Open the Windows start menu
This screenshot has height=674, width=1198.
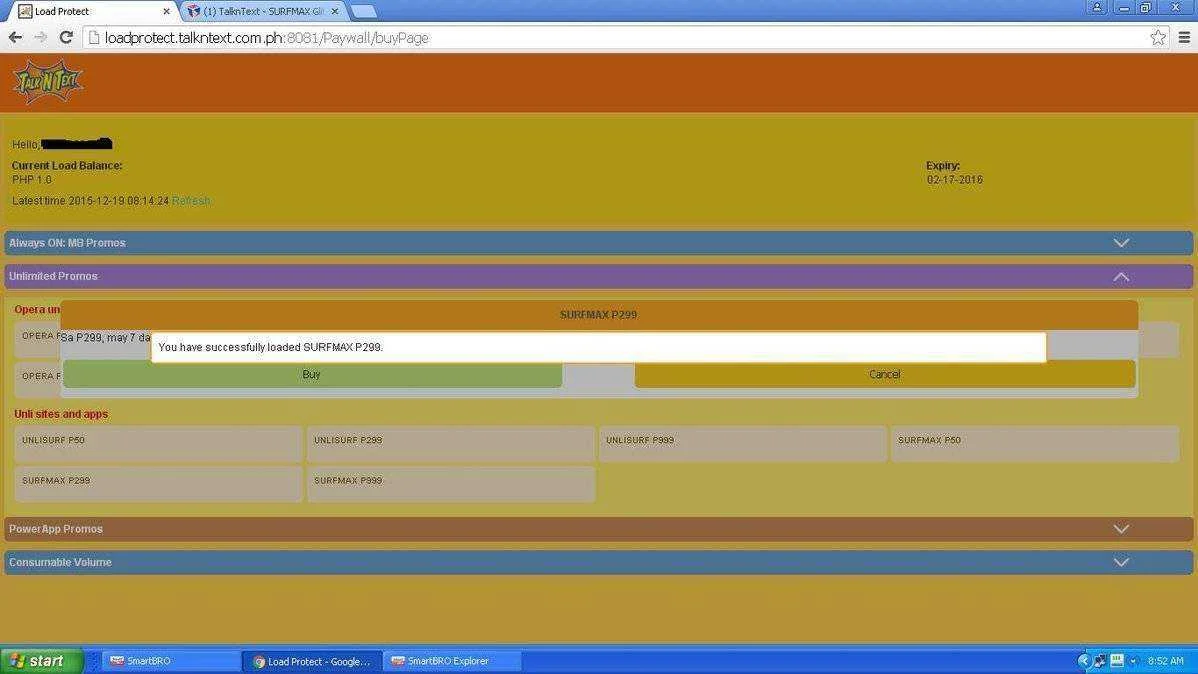(x=42, y=661)
